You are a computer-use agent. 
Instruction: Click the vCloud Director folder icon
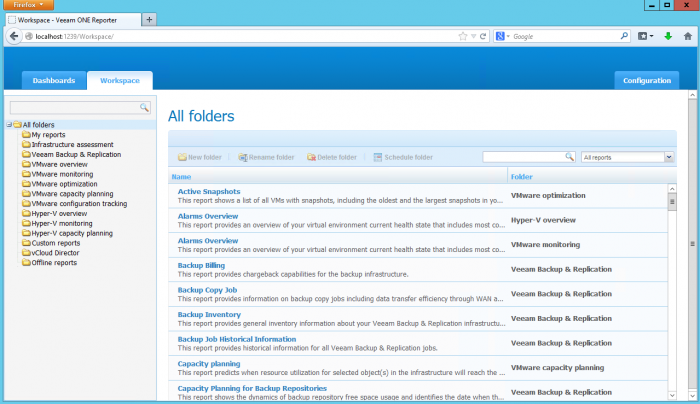pos(26,253)
